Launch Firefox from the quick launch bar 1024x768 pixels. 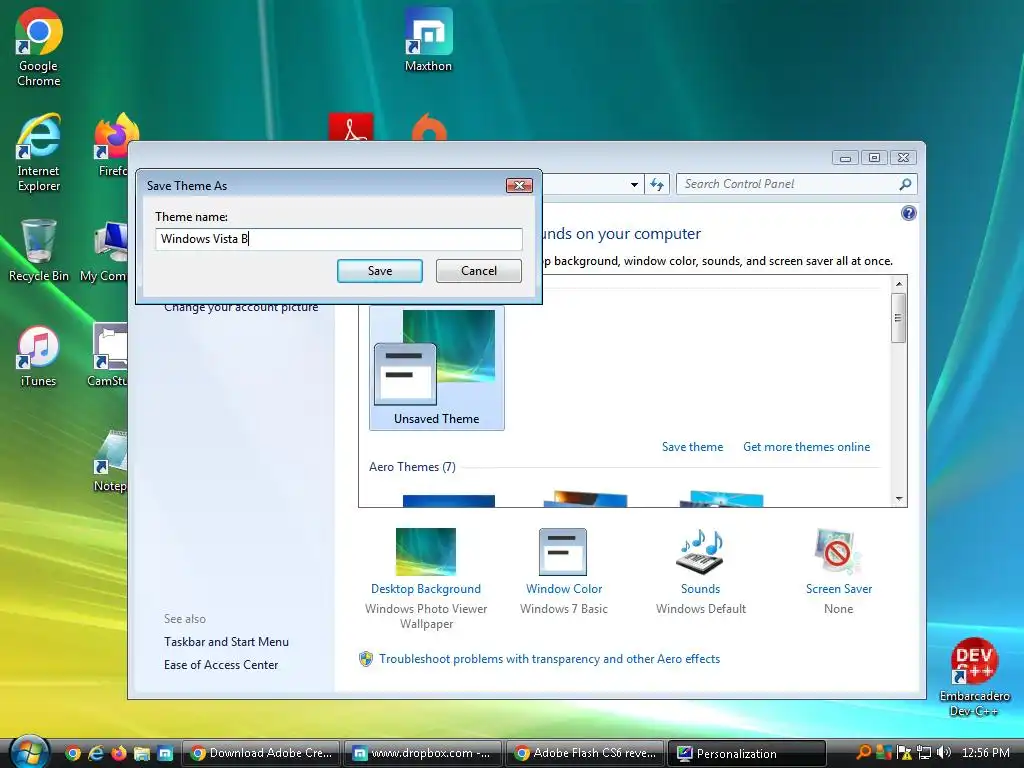[119, 753]
